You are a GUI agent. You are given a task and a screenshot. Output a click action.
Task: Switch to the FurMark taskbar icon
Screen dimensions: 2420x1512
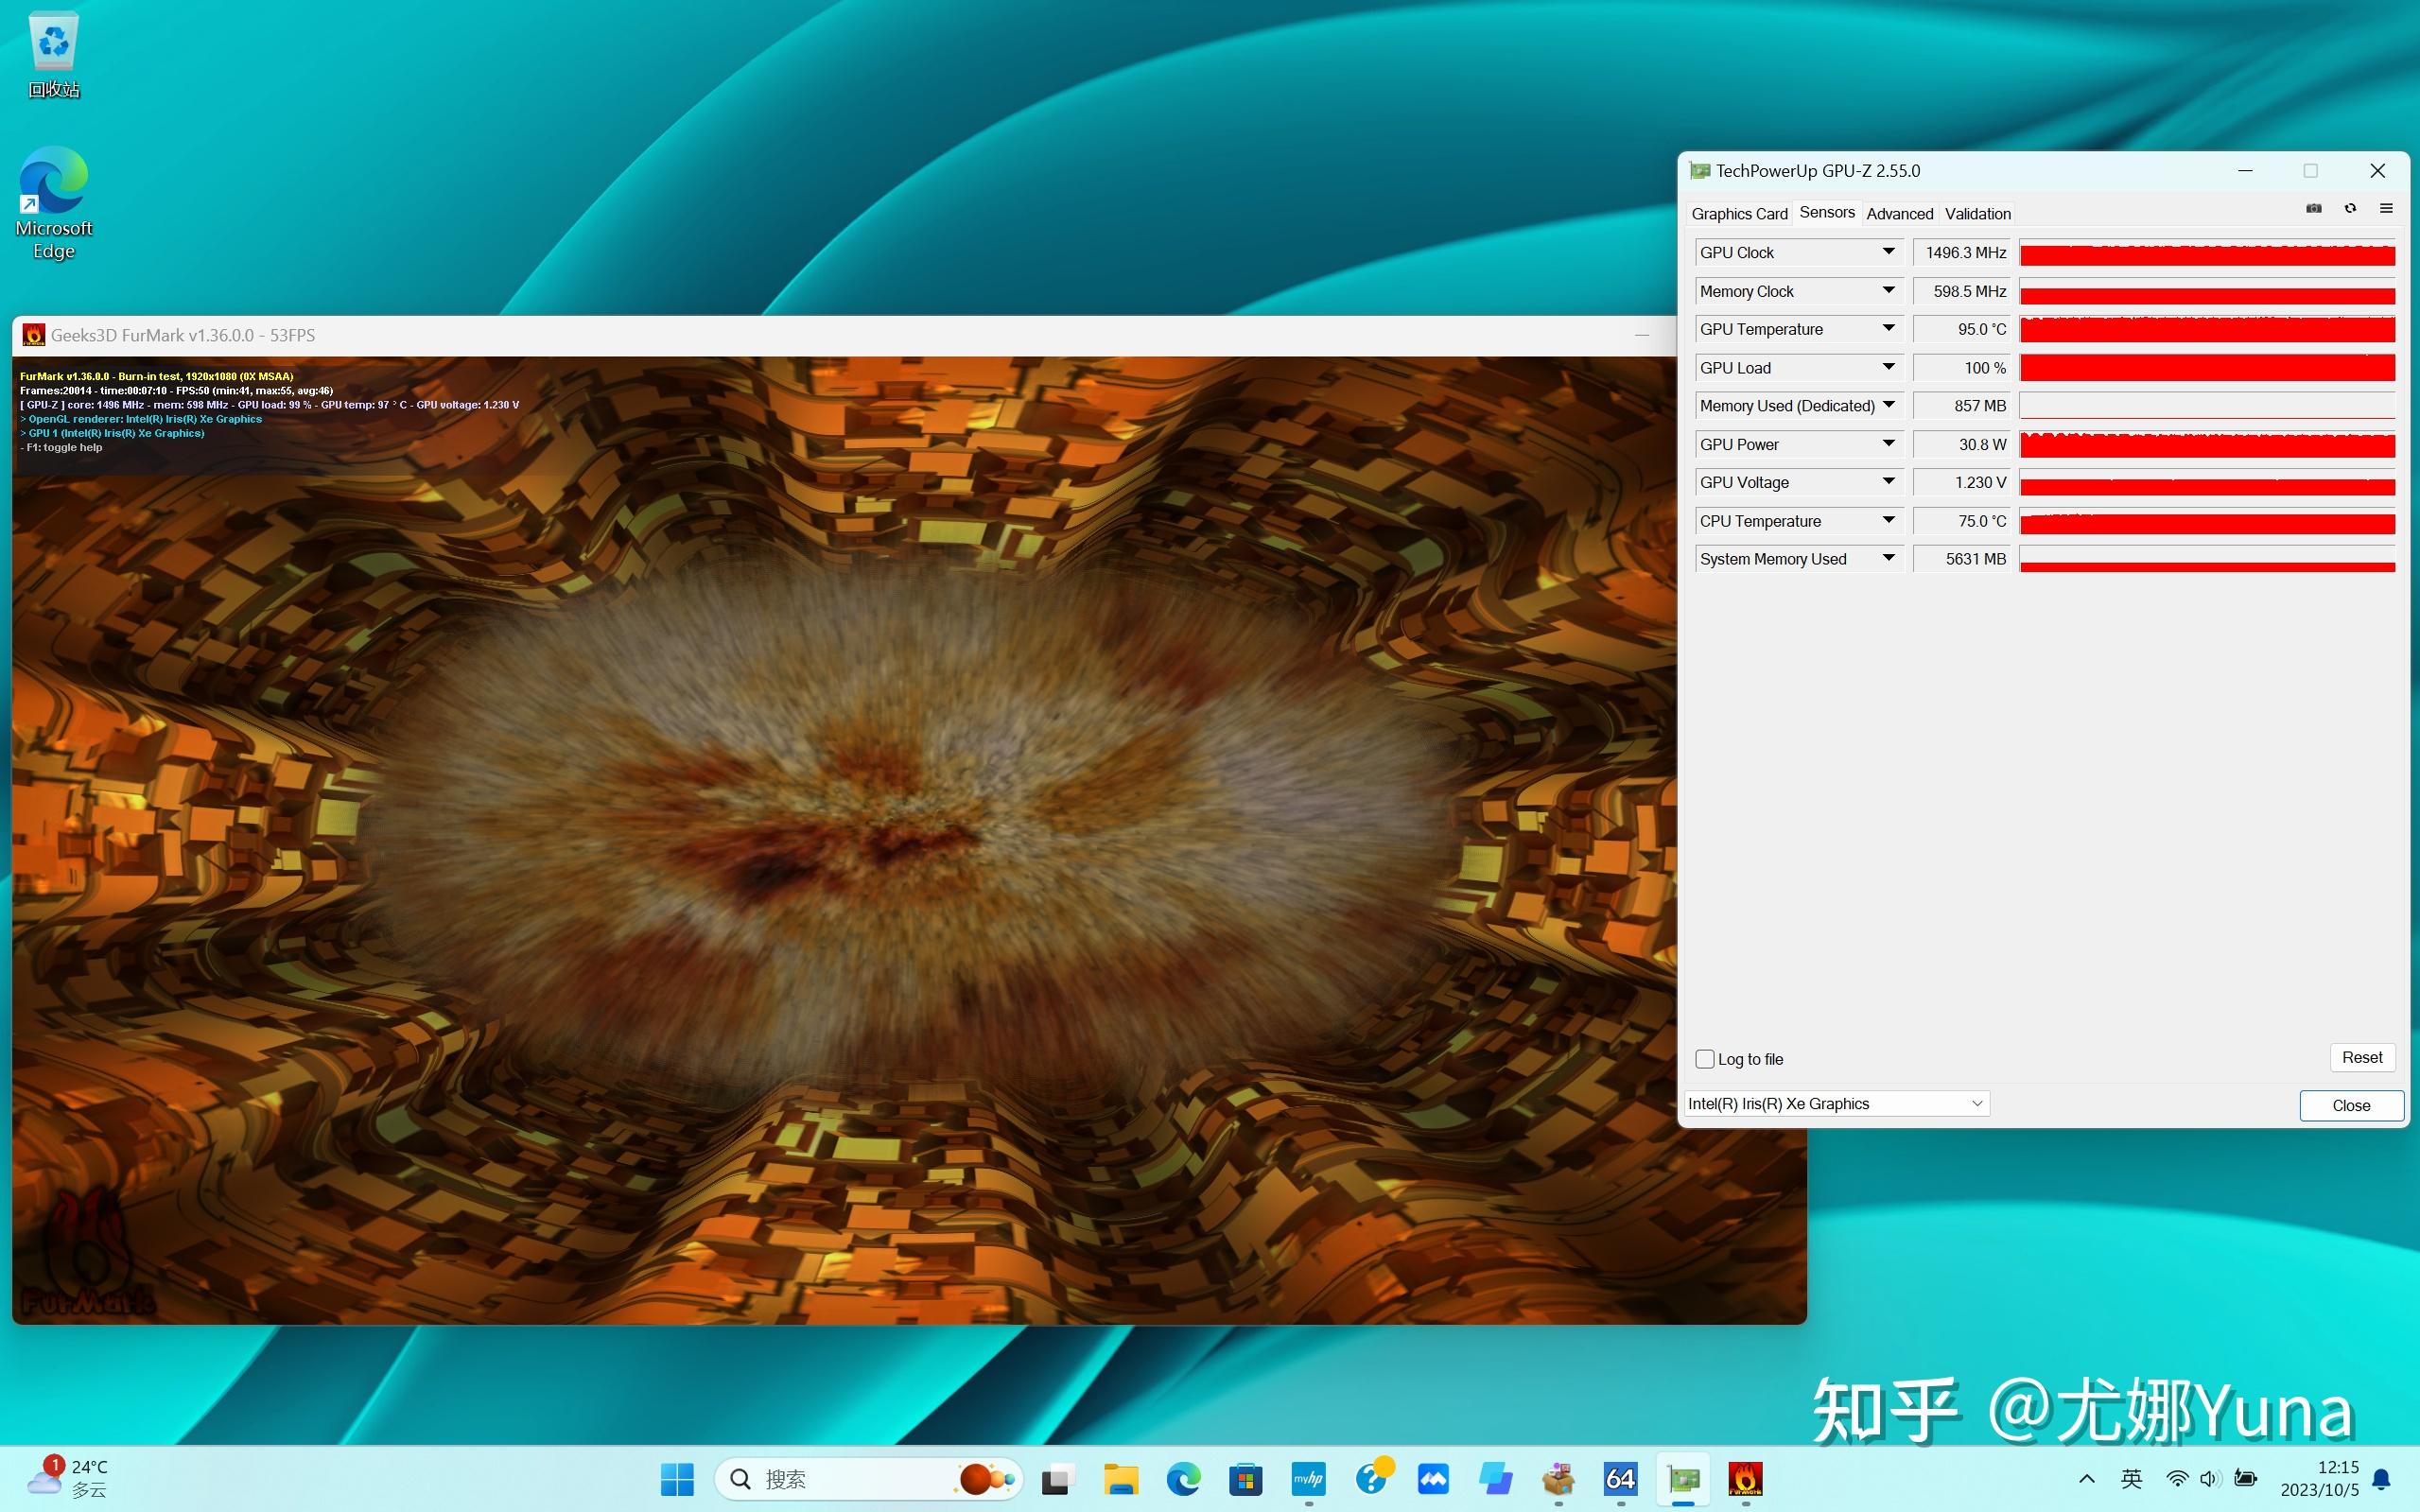[x=1745, y=1479]
